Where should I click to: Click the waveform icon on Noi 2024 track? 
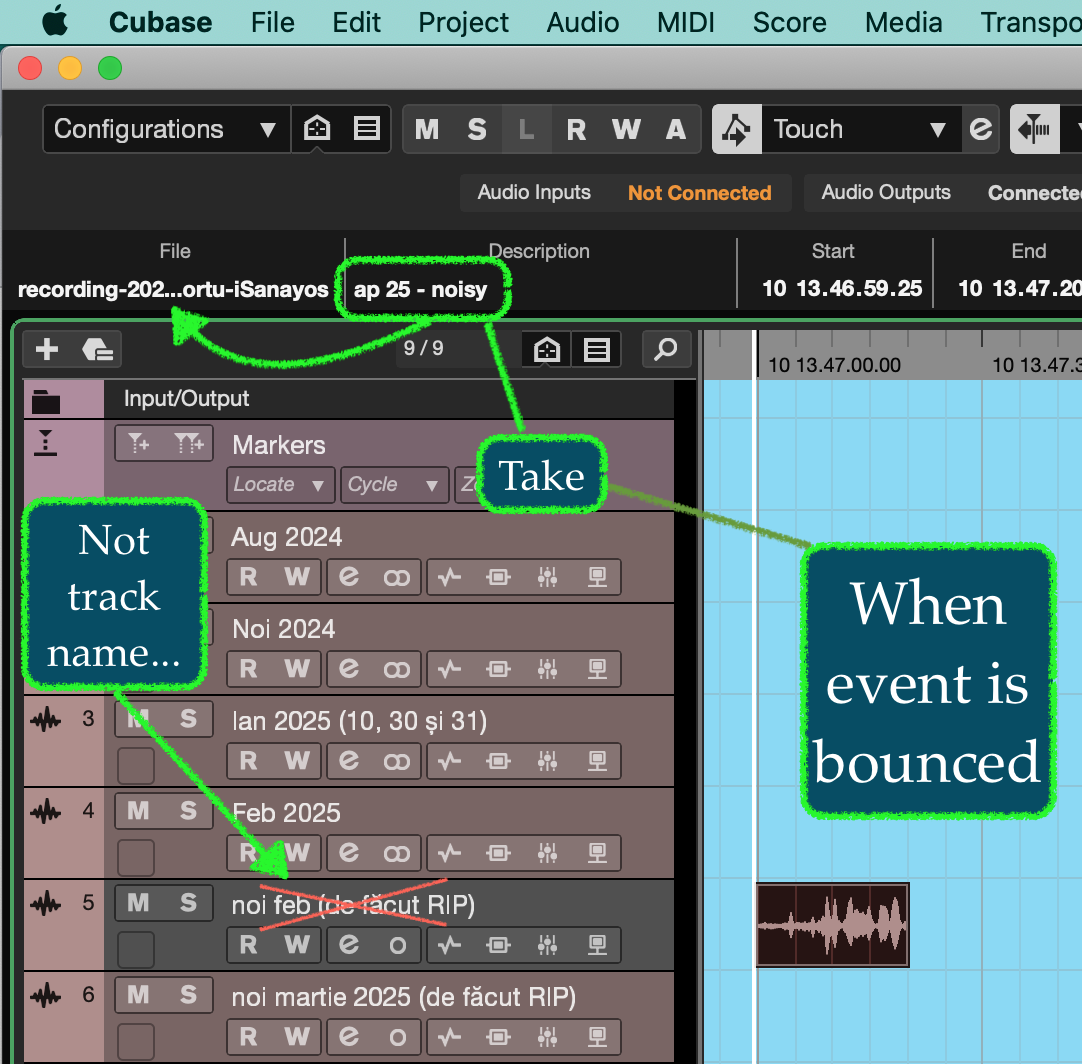click(450, 669)
